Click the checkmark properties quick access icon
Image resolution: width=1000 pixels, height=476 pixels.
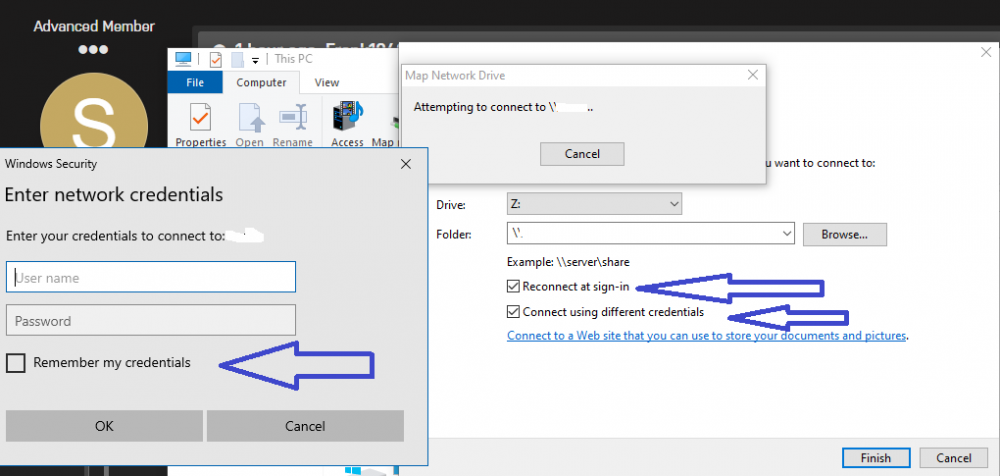pyautogui.click(x=216, y=60)
